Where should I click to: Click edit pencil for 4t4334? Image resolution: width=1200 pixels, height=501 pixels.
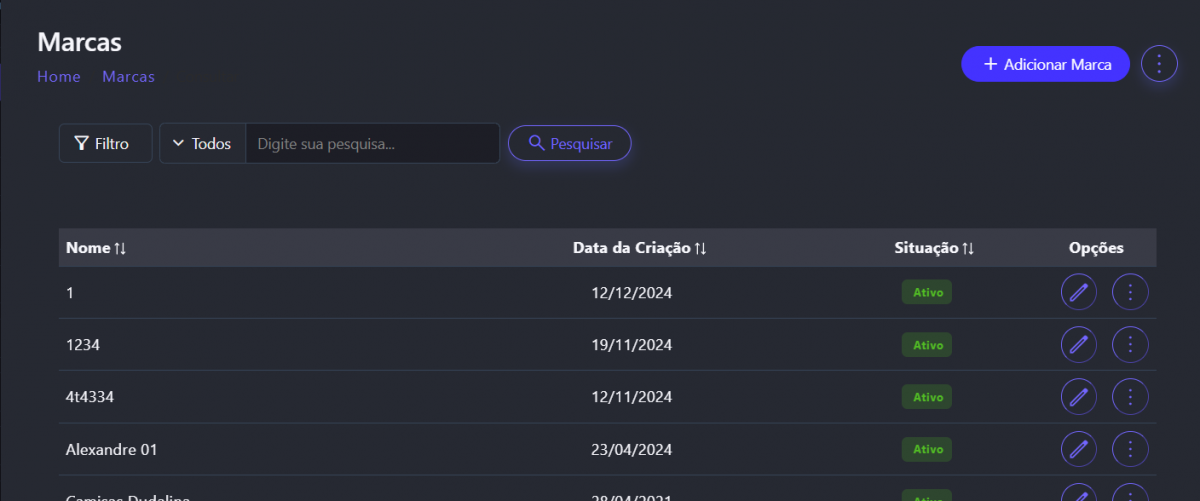coord(1078,397)
